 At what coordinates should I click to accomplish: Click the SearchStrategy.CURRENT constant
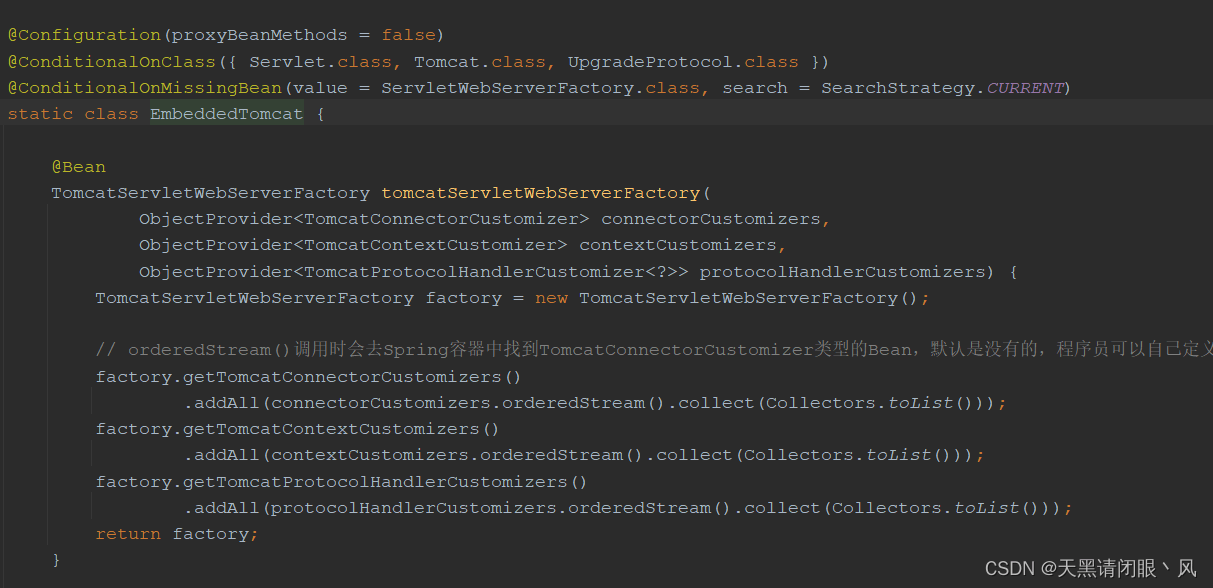(942, 88)
